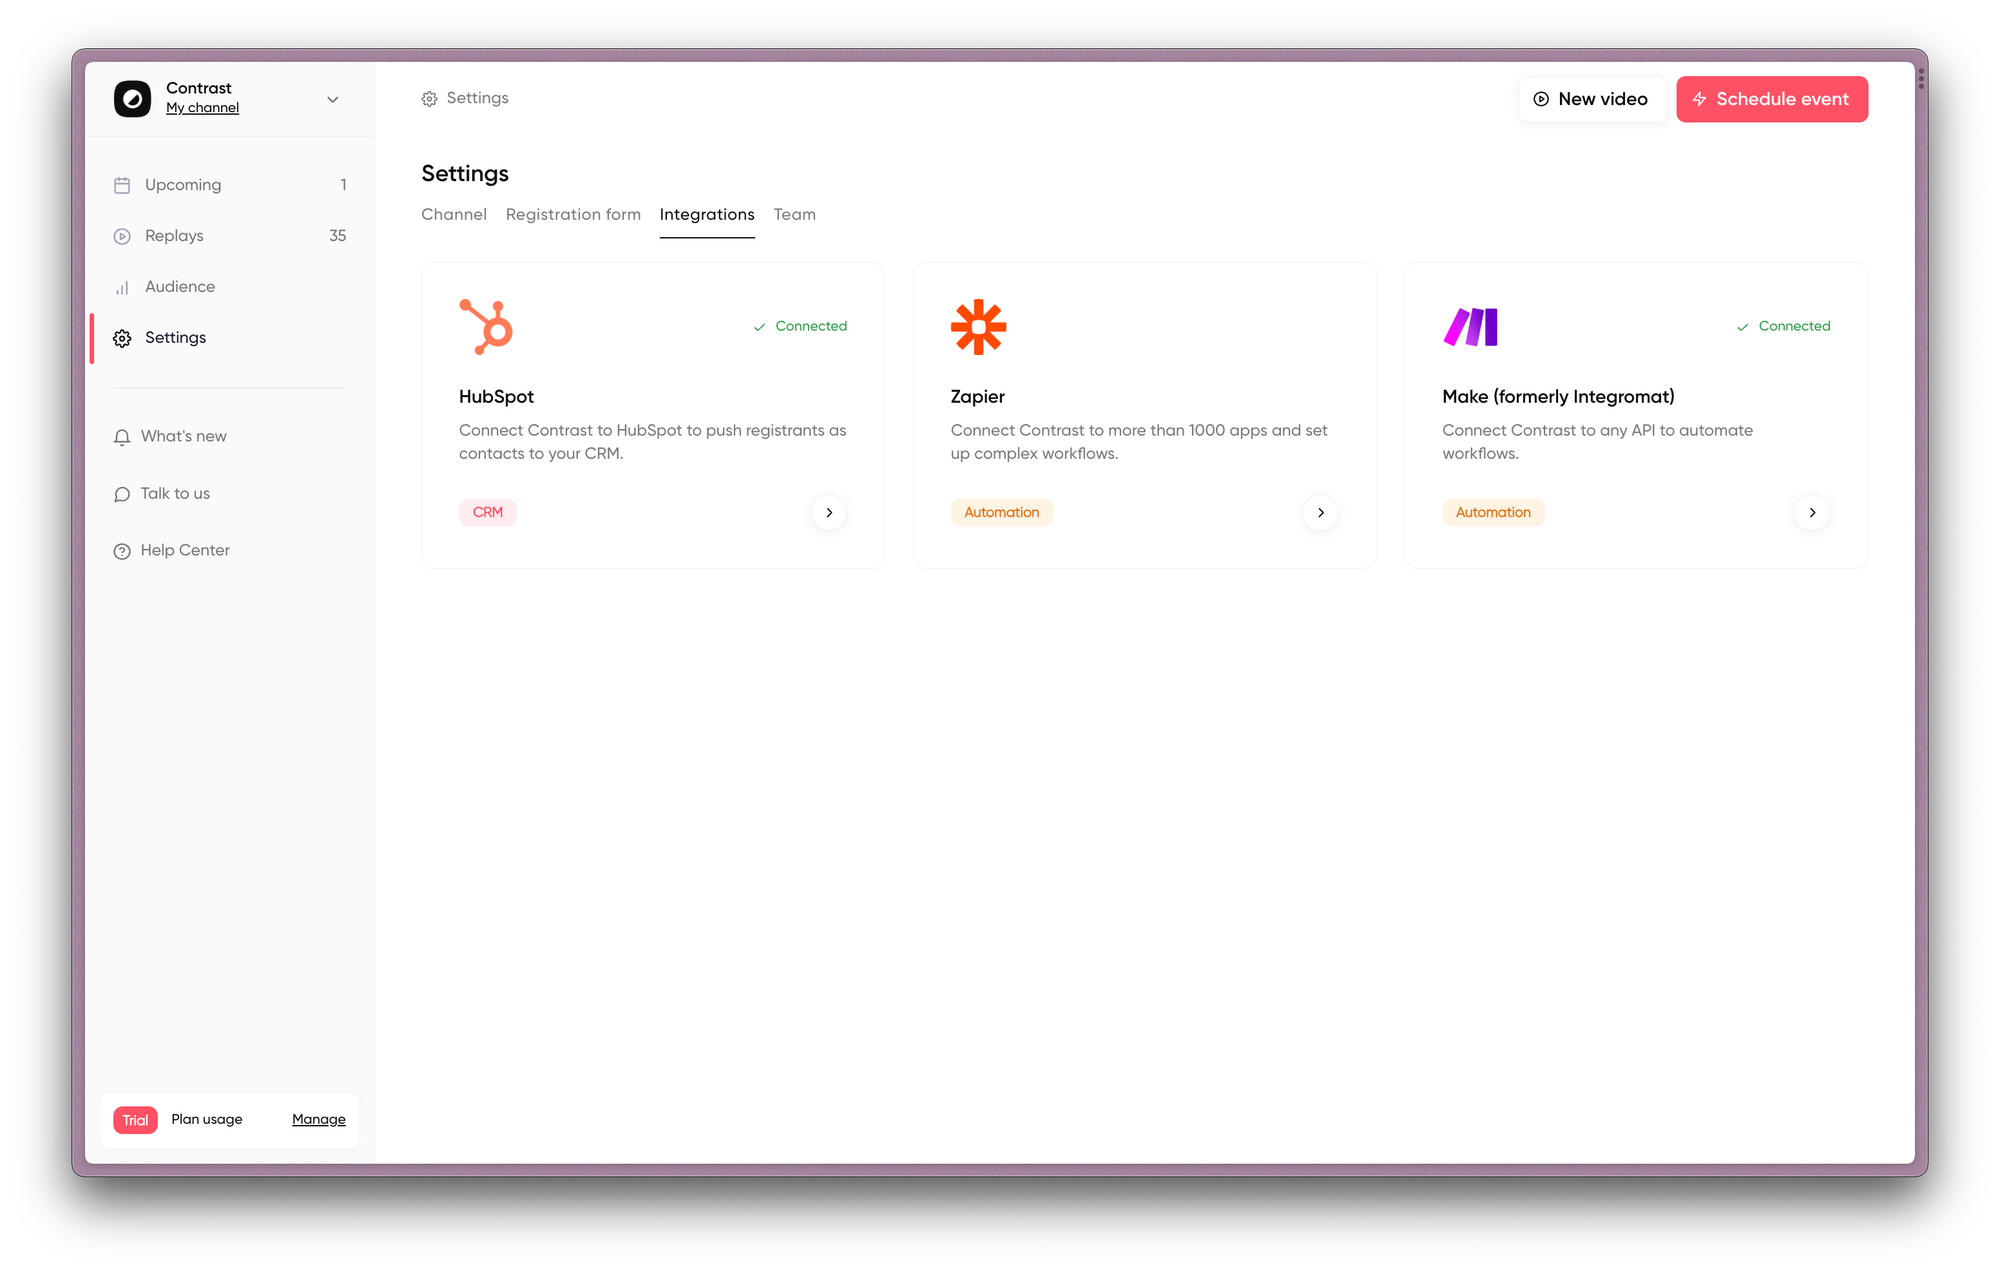Expand the Zapier integration details
The height and width of the screenshot is (1272, 2000).
1321,511
